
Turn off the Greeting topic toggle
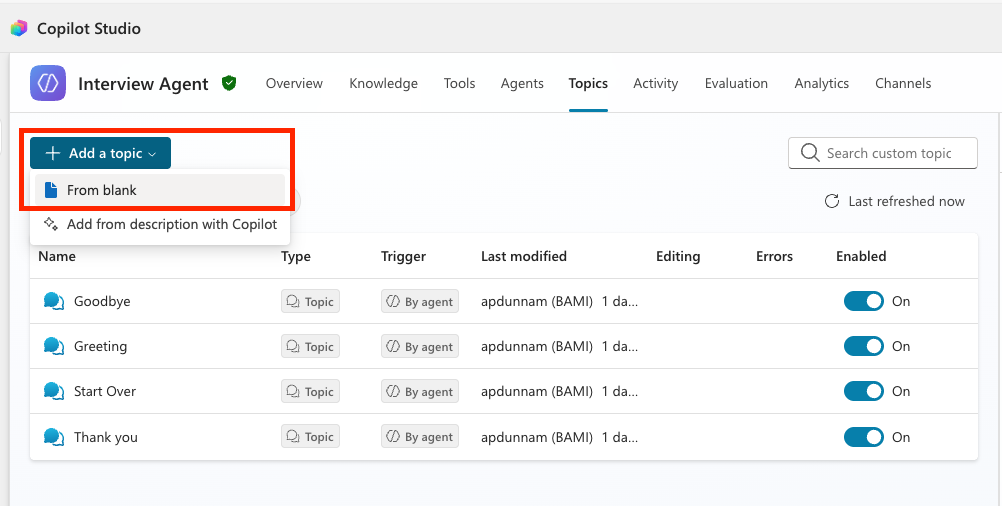pyautogui.click(x=863, y=346)
